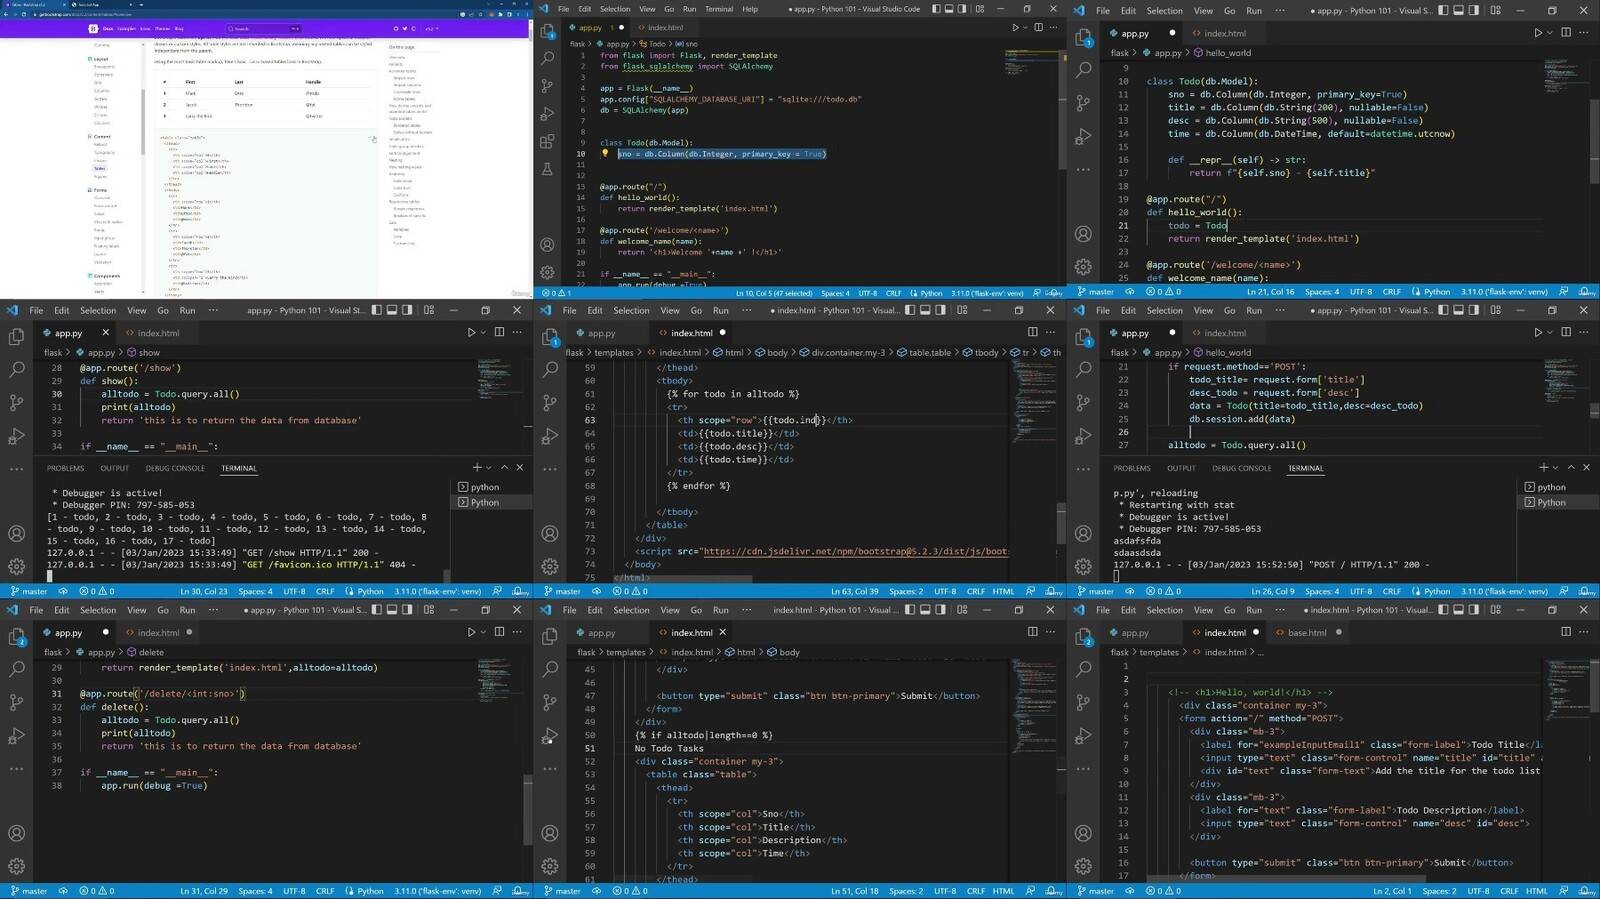1600x899 pixels.
Task: Open the Terminal menu in the menu bar
Action: [719, 9]
